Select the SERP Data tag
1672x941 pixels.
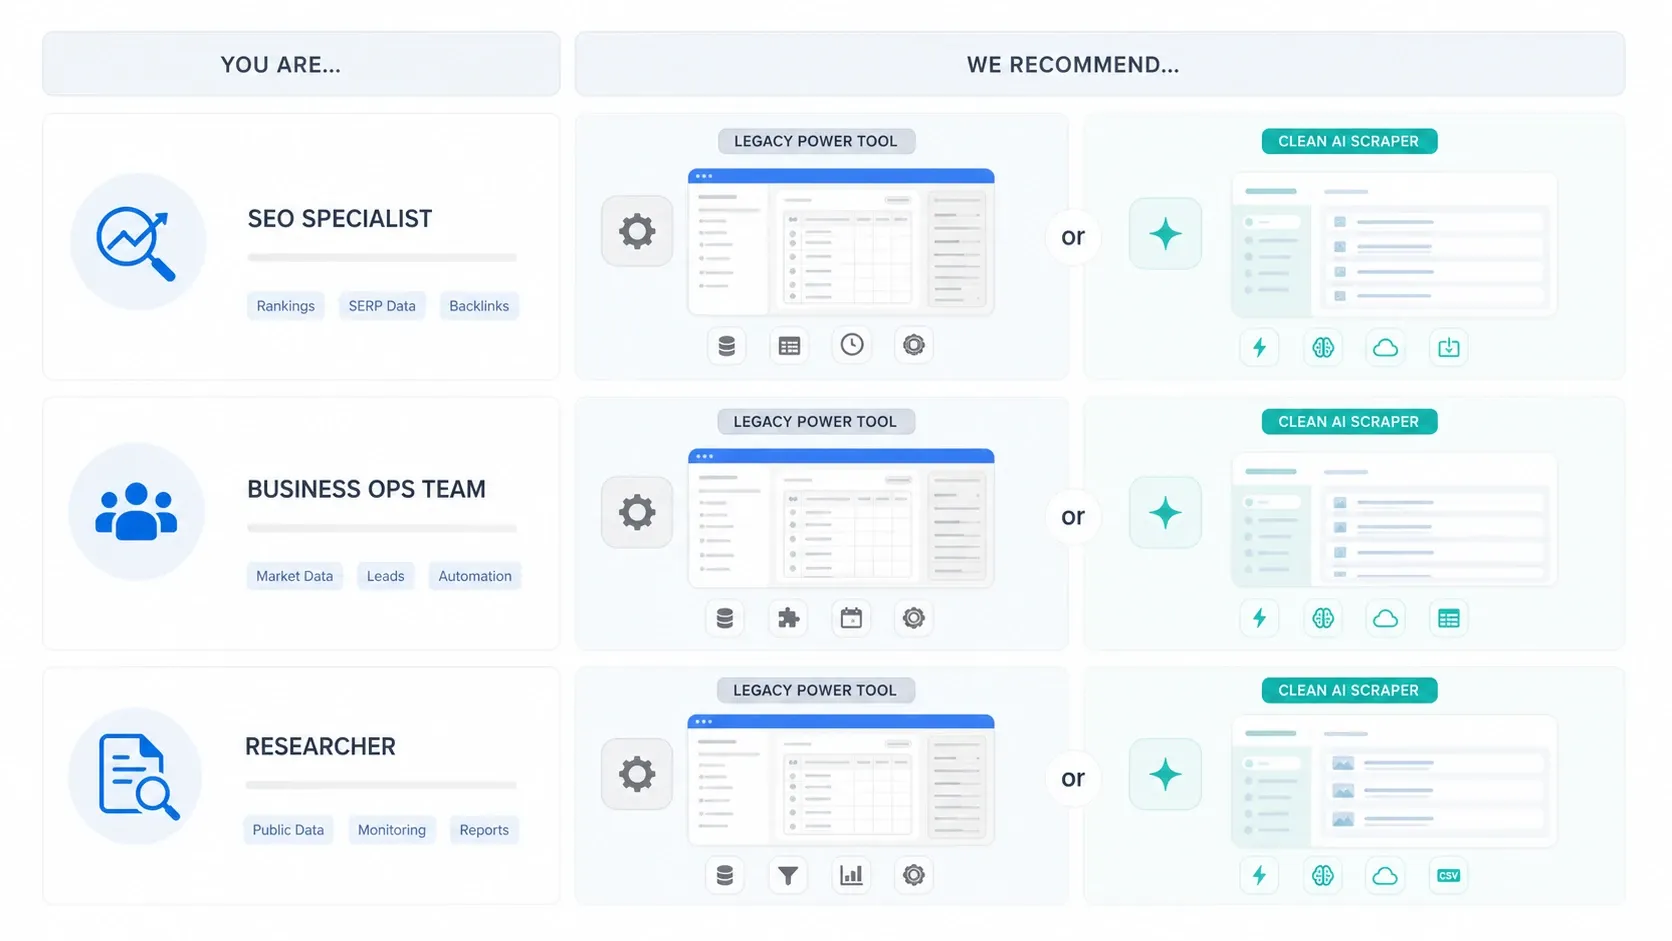[x=382, y=306]
